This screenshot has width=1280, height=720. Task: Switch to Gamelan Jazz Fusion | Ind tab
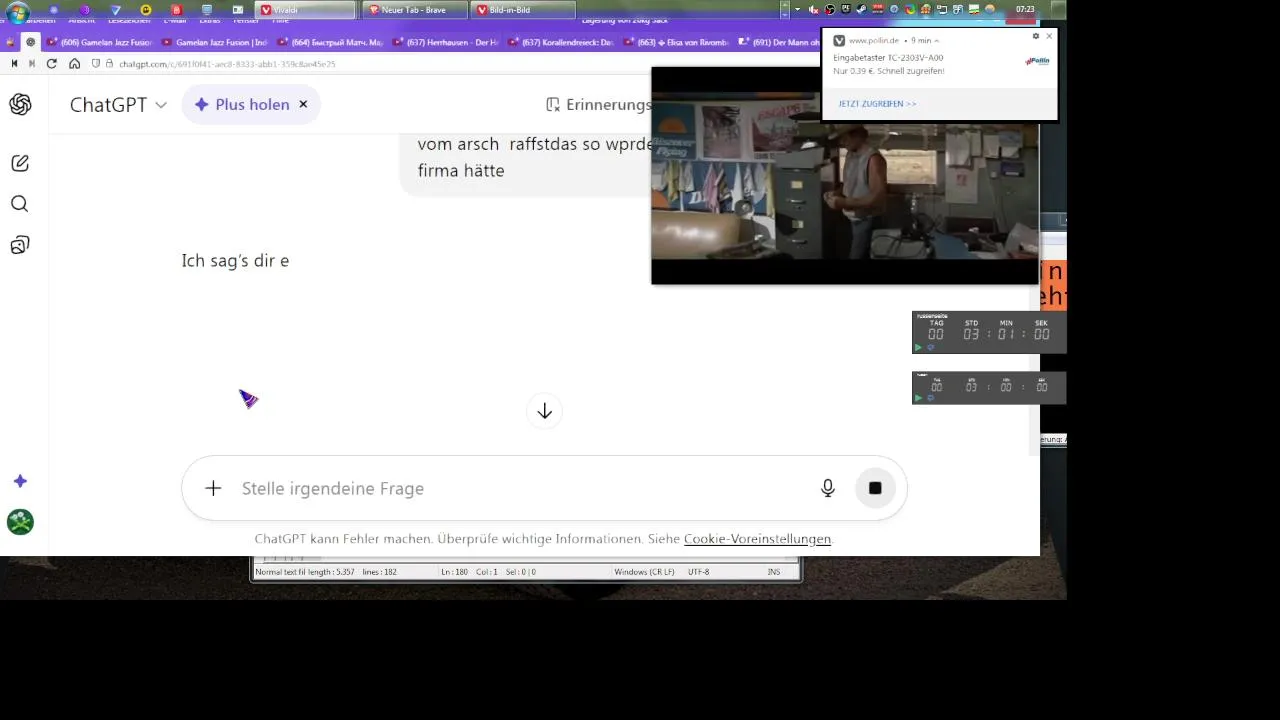click(x=213, y=42)
